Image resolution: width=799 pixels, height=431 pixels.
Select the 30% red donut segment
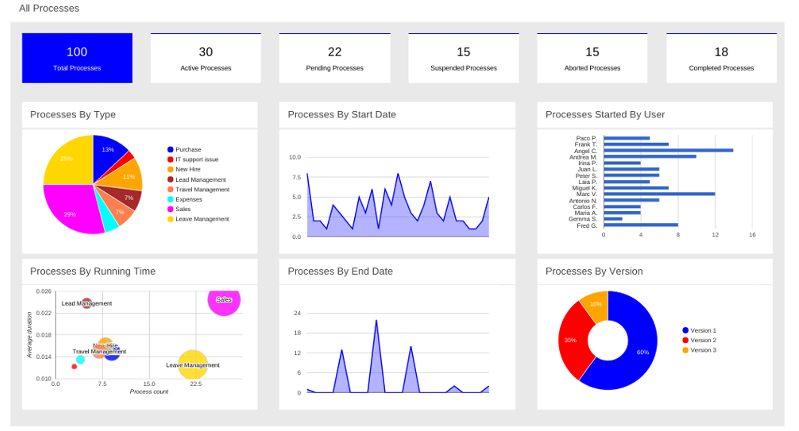click(573, 341)
